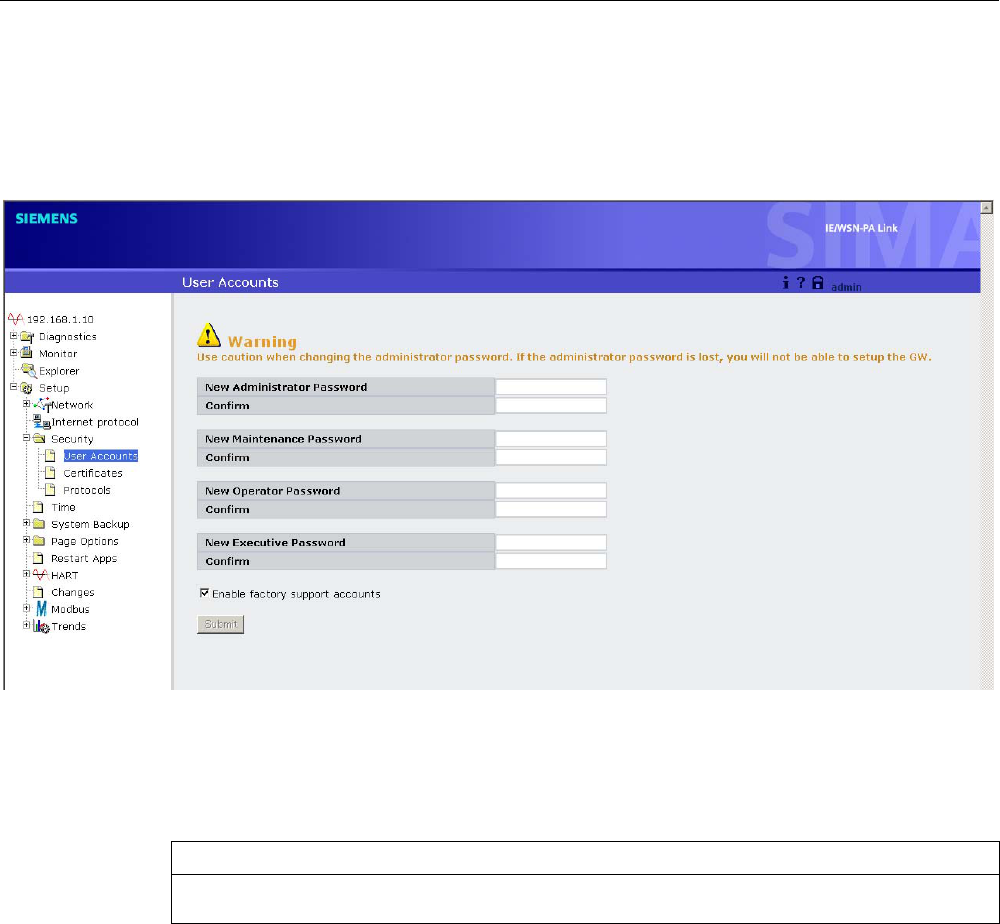Click the Diagnostics folder icon
The width and height of the screenshot is (1000, 924).
27,337
